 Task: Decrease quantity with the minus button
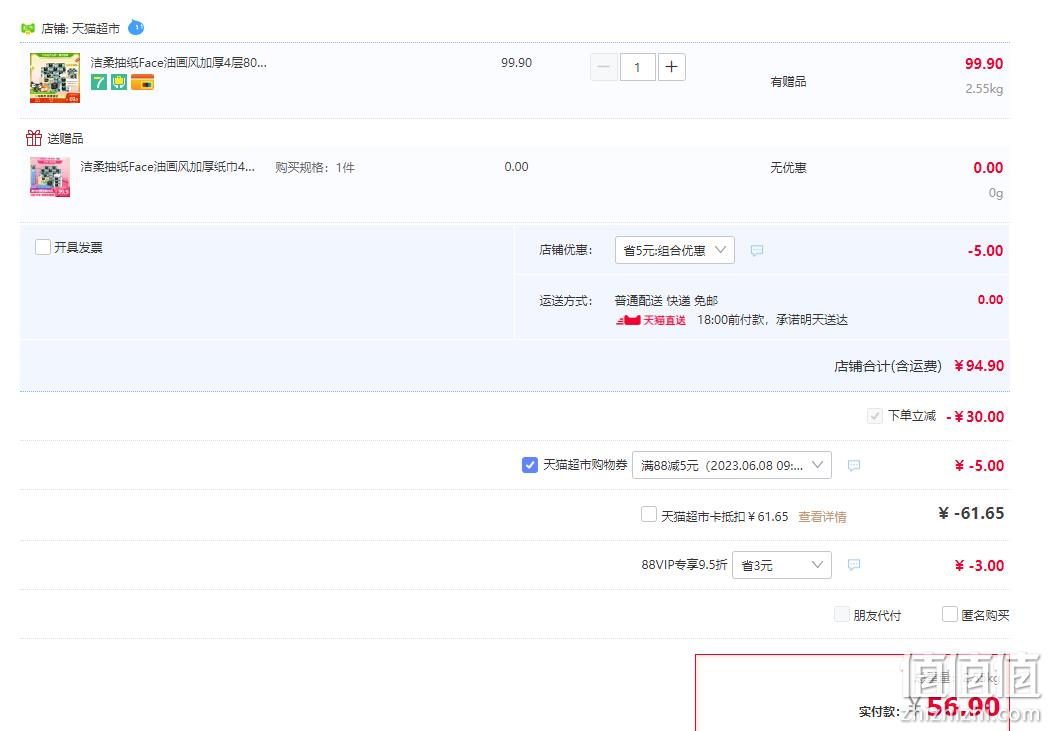click(603, 67)
